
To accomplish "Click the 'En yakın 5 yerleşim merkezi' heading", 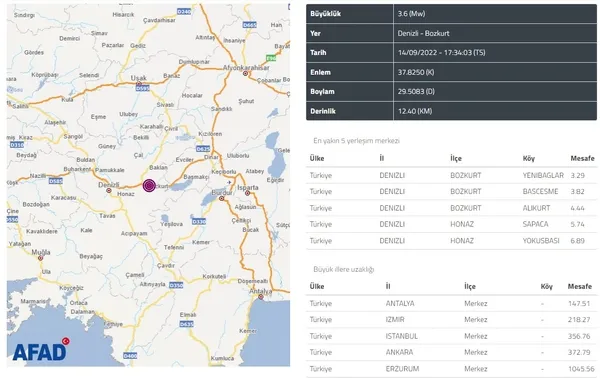I will 356,141.
